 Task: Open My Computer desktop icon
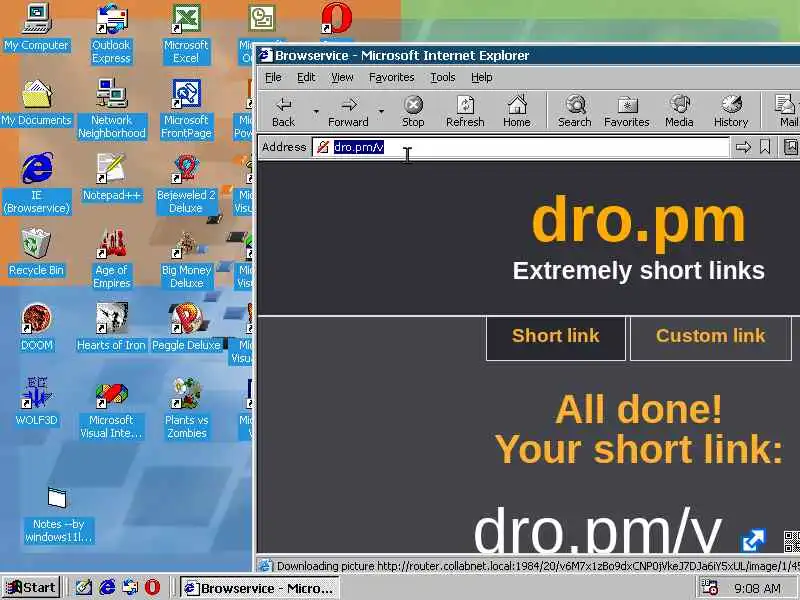point(36,28)
